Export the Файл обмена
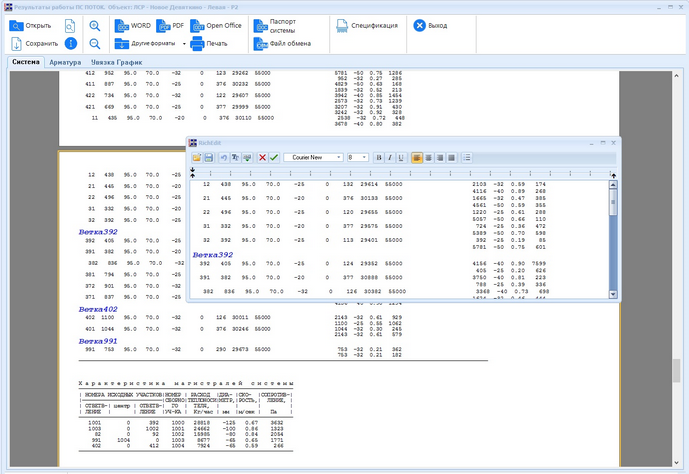The image size is (689, 474). tap(283, 43)
